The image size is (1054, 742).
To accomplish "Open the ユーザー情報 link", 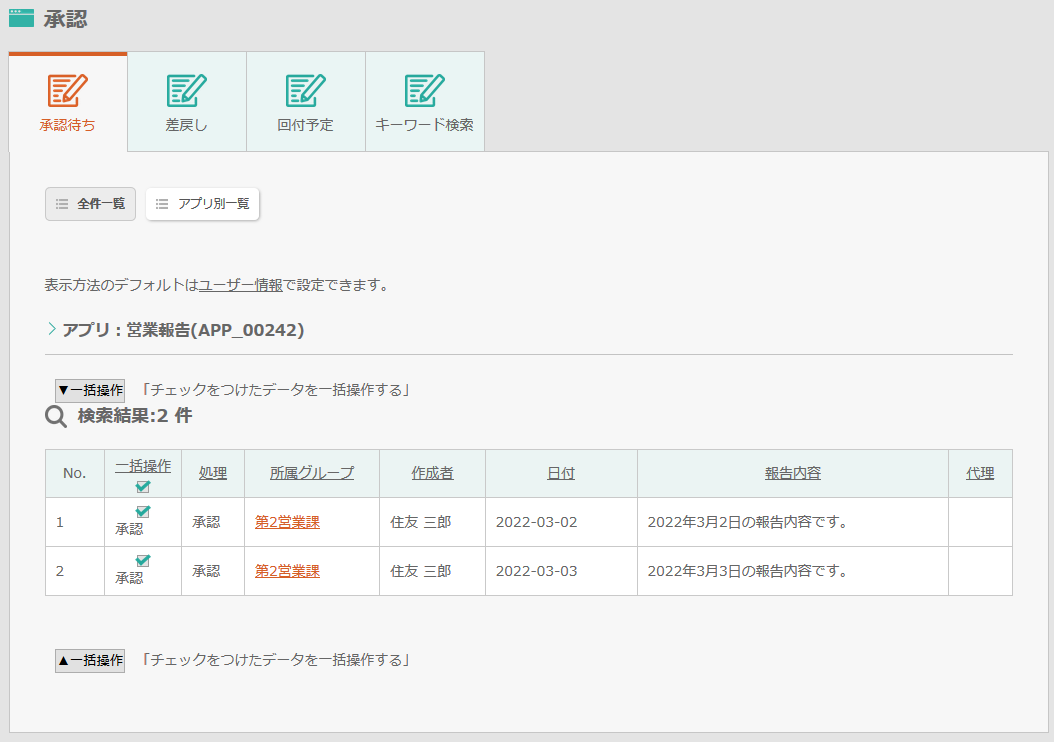I will click(x=241, y=285).
